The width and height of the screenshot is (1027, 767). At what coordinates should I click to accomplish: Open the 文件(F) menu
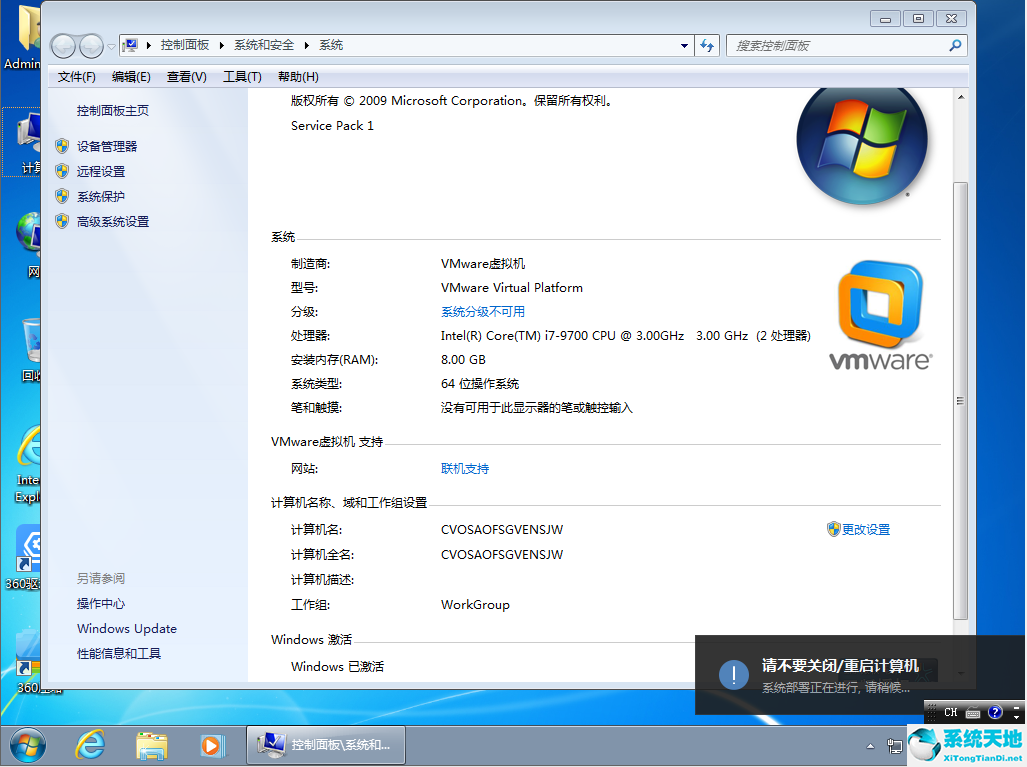click(x=77, y=77)
